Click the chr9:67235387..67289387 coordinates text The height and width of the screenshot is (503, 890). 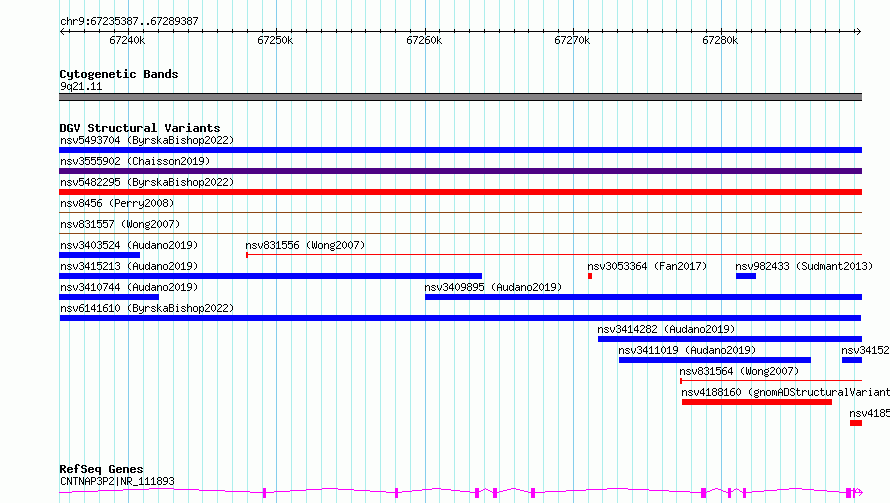pos(129,21)
